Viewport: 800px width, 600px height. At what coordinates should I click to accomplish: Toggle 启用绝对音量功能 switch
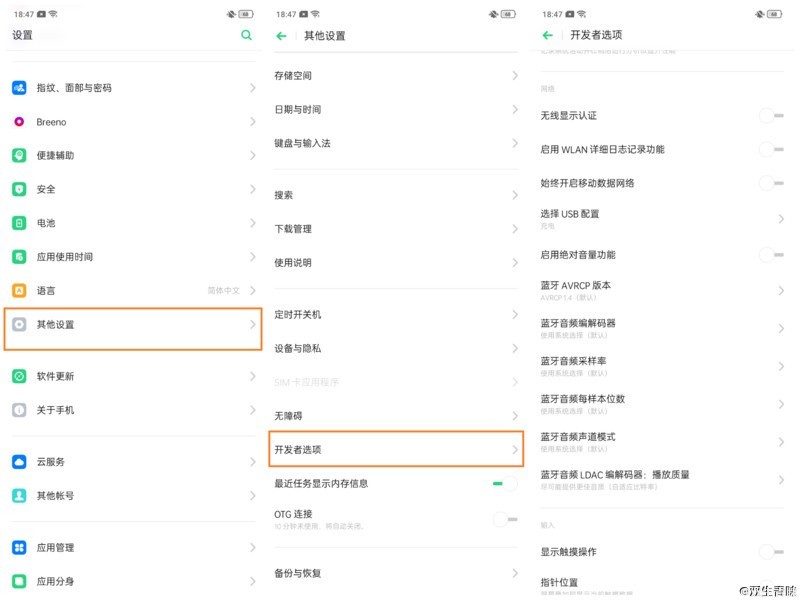point(771,254)
